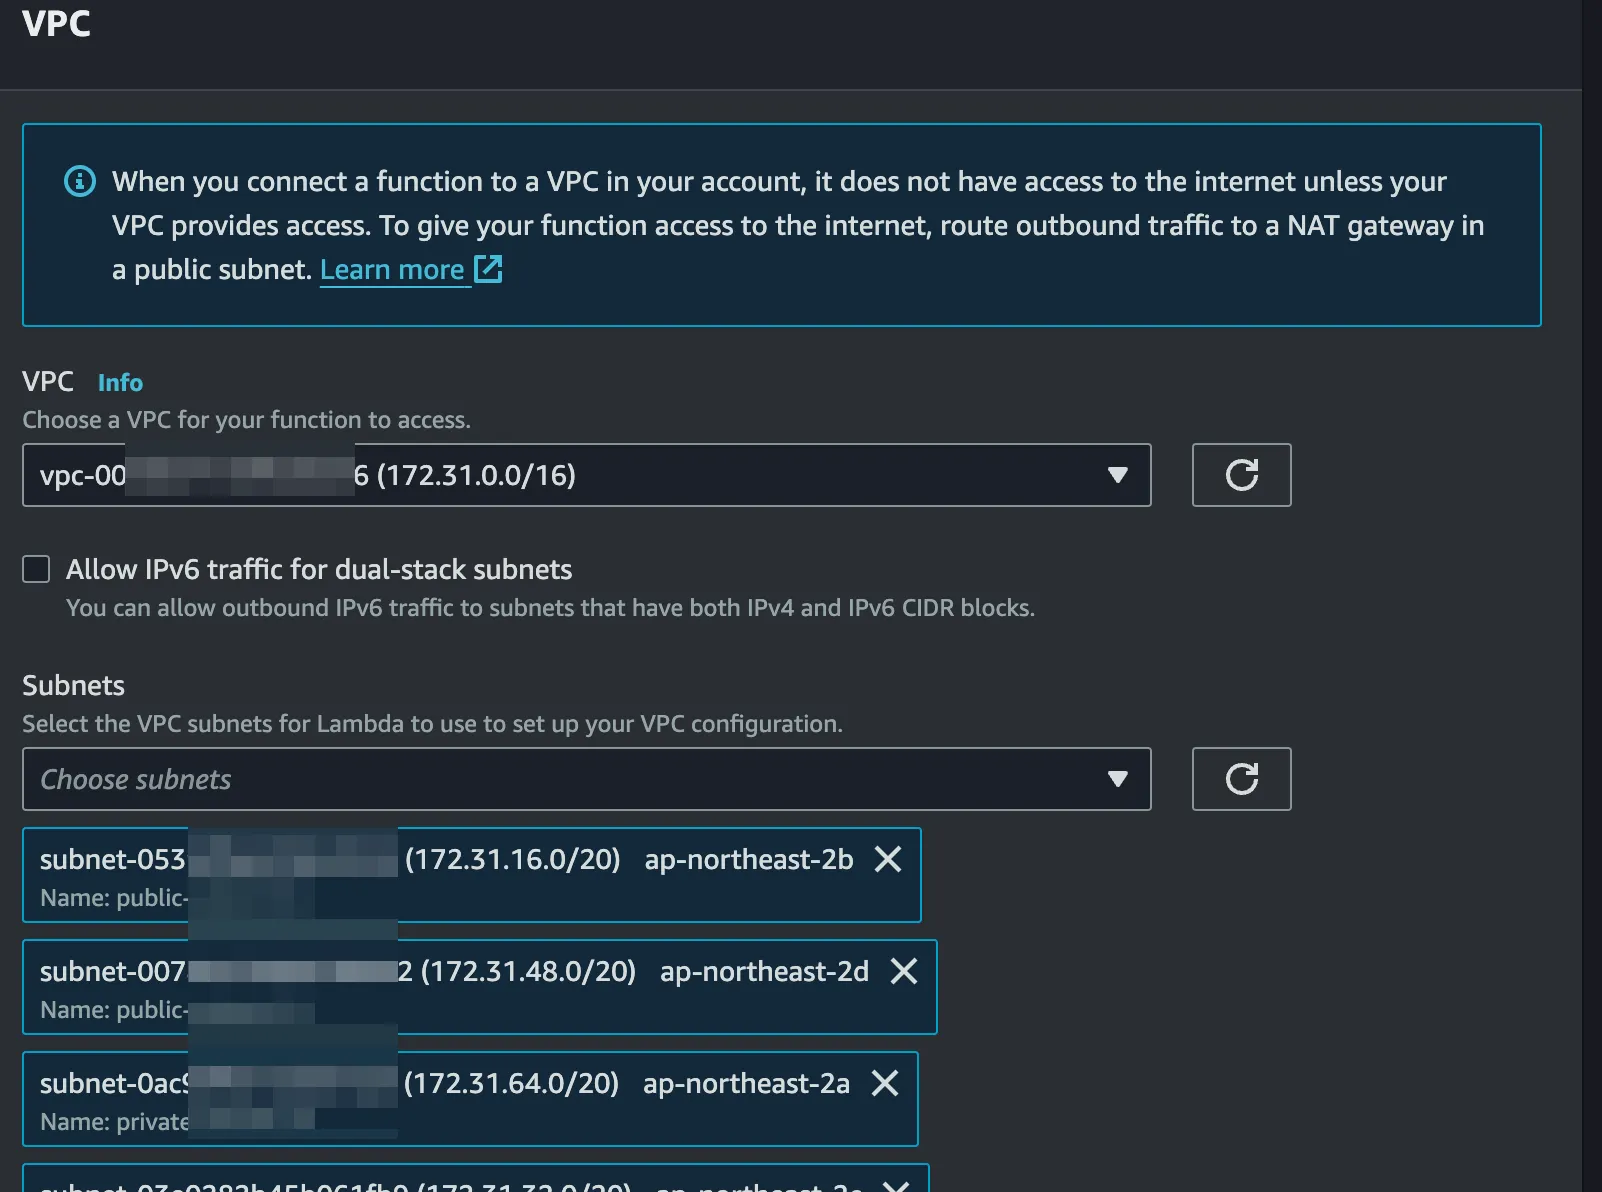The width and height of the screenshot is (1602, 1192).
Task: Click the Subnets section heading
Action: (x=73, y=685)
